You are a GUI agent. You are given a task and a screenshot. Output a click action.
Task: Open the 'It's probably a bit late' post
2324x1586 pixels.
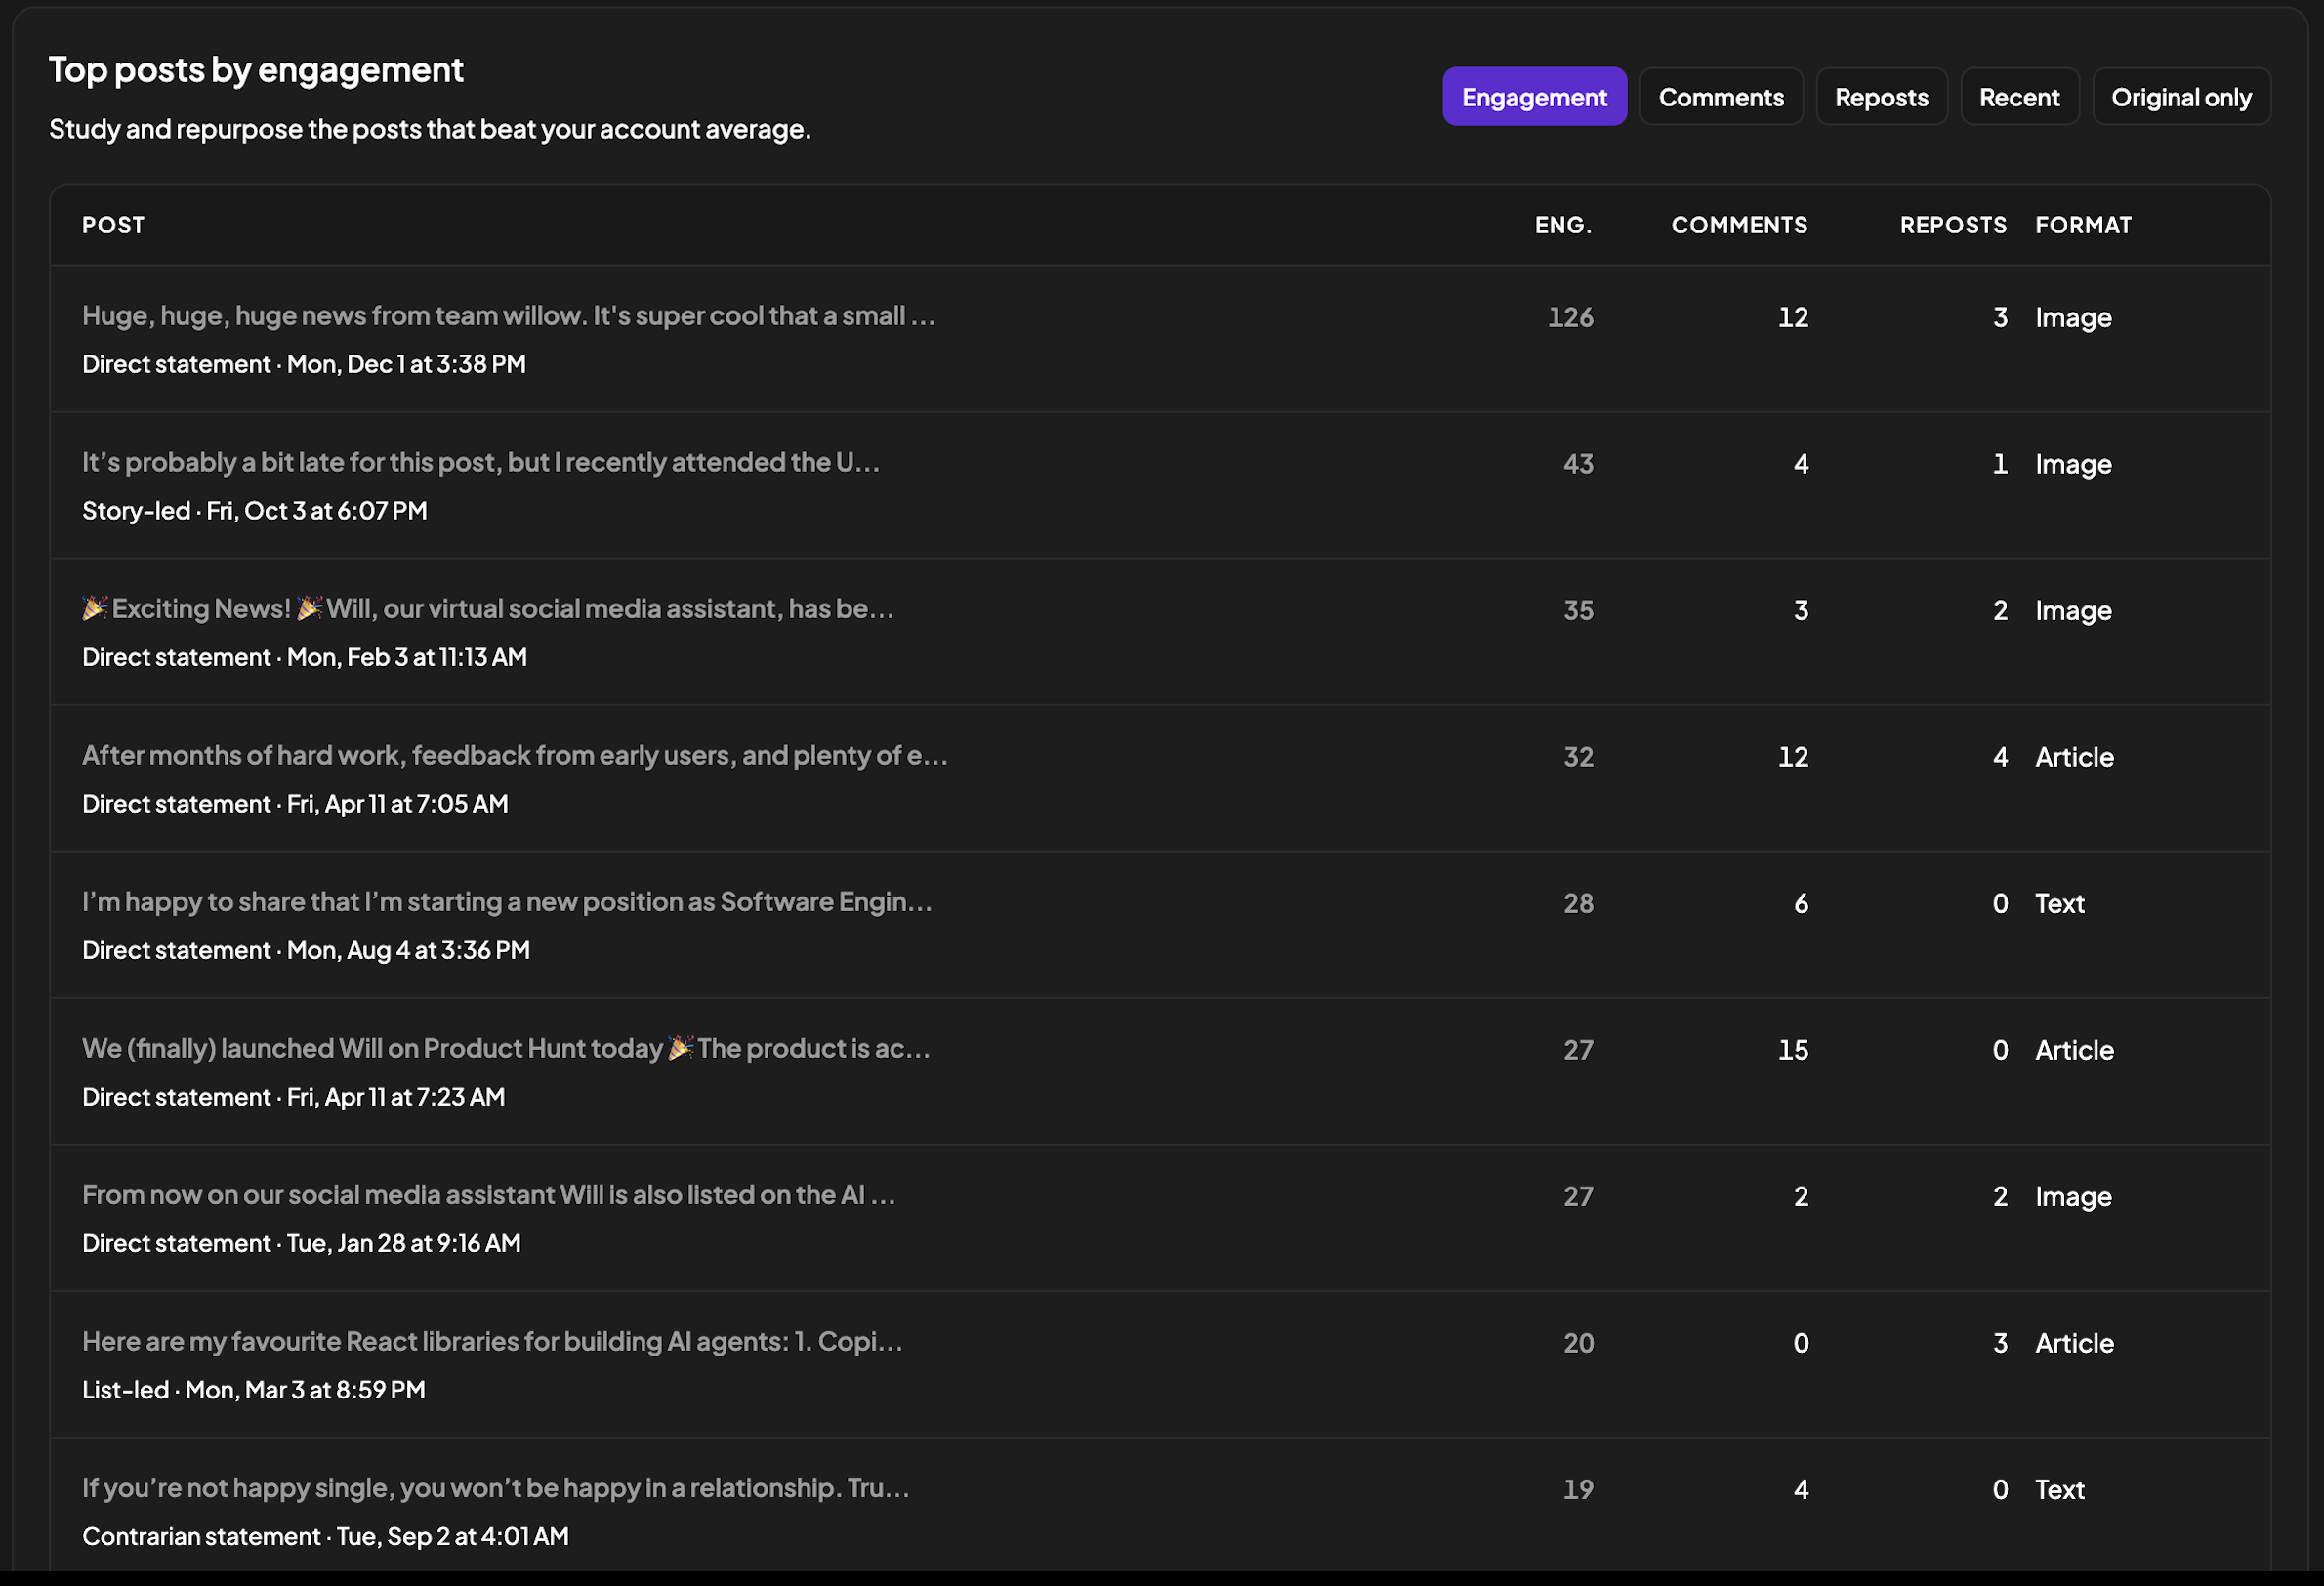(x=481, y=462)
